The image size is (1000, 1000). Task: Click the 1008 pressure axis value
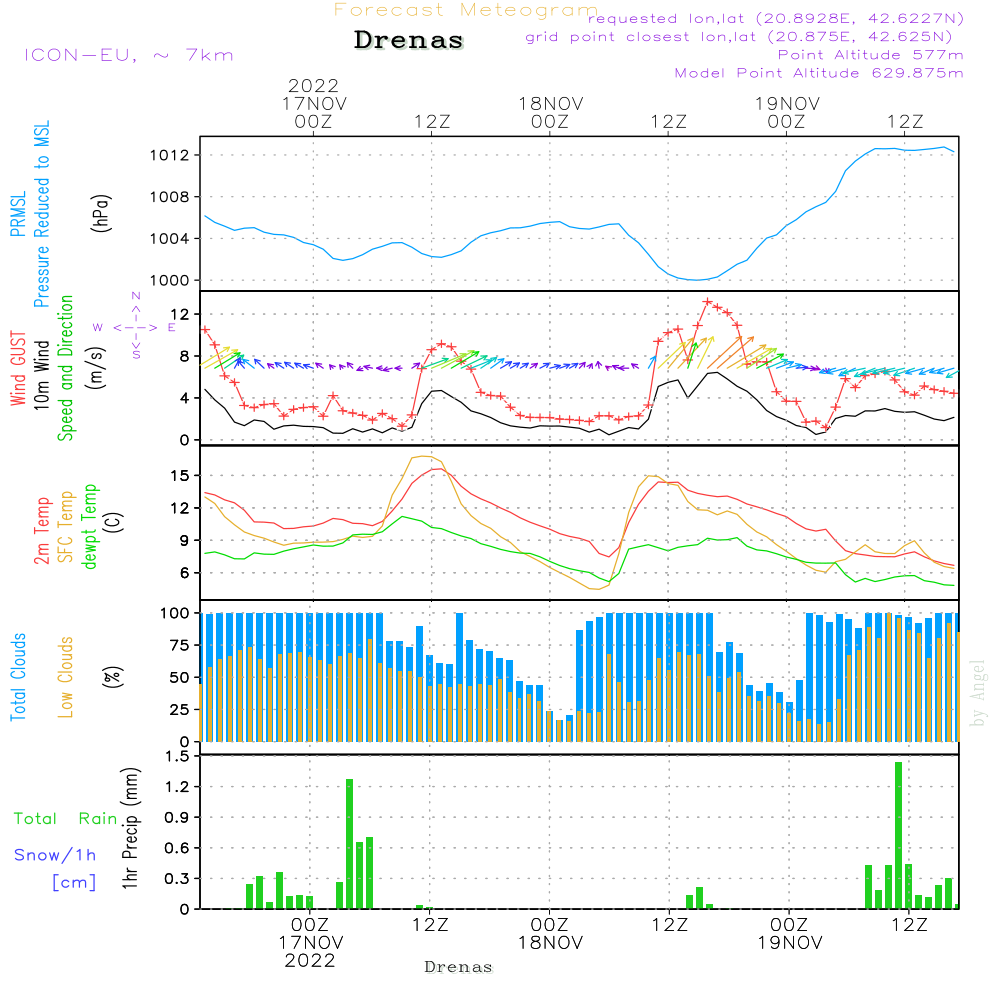[x=170, y=197]
